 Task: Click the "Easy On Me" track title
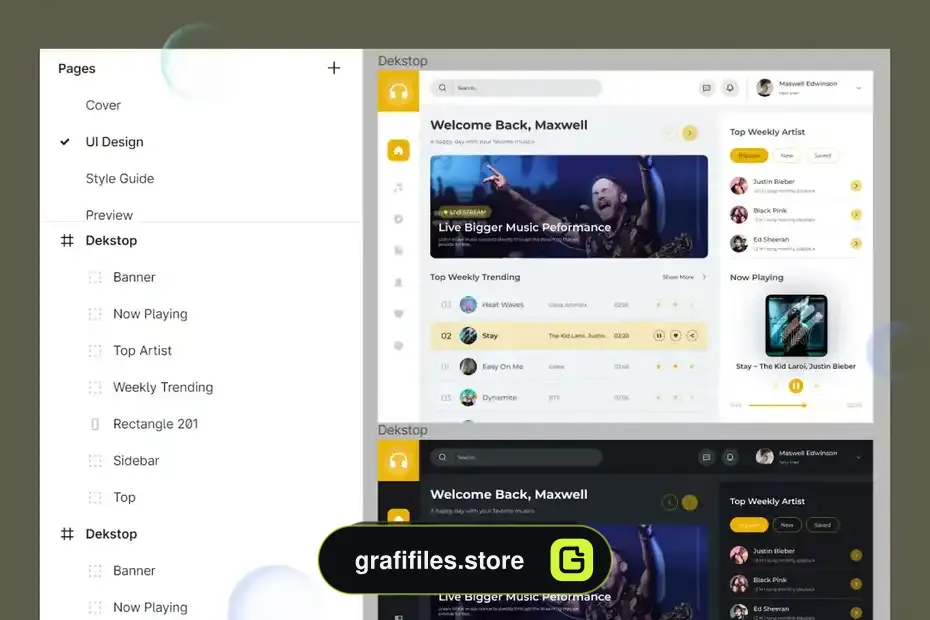pos(503,367)
